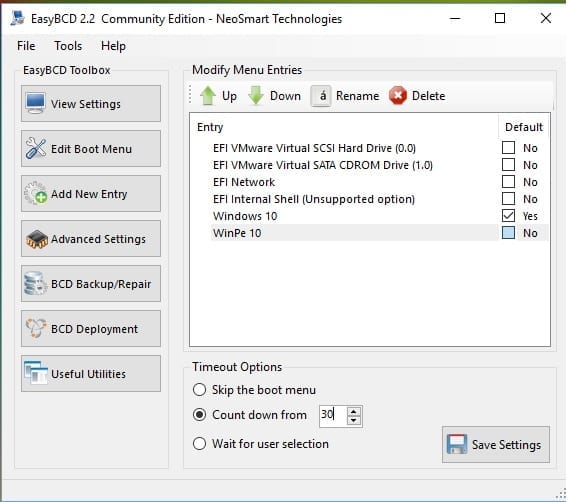Click the EasyBCD app icon in title bar
The height and width of the screenshot is (502, 568).
point(17,18)
